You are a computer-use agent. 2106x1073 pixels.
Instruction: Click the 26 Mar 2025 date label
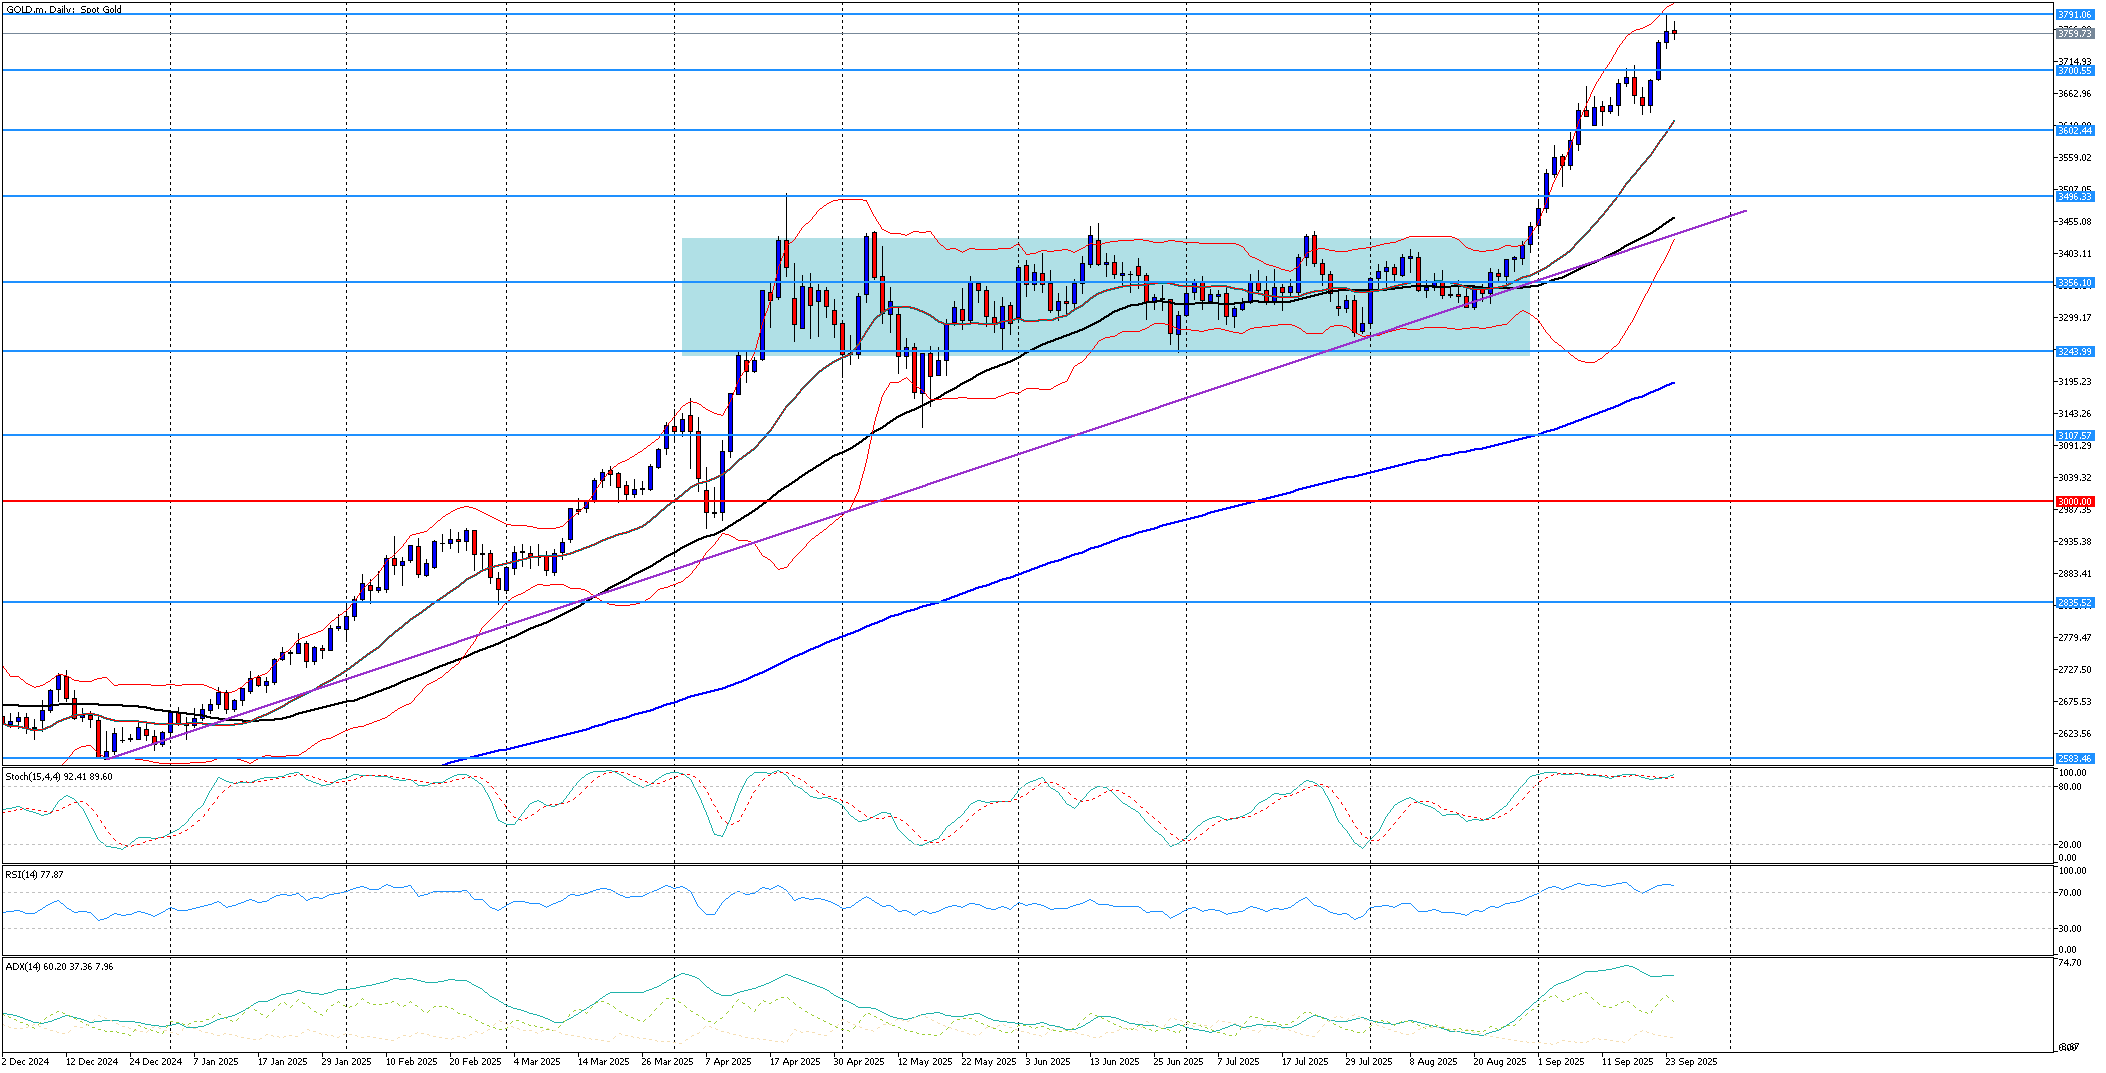[x=667, y=1061]
